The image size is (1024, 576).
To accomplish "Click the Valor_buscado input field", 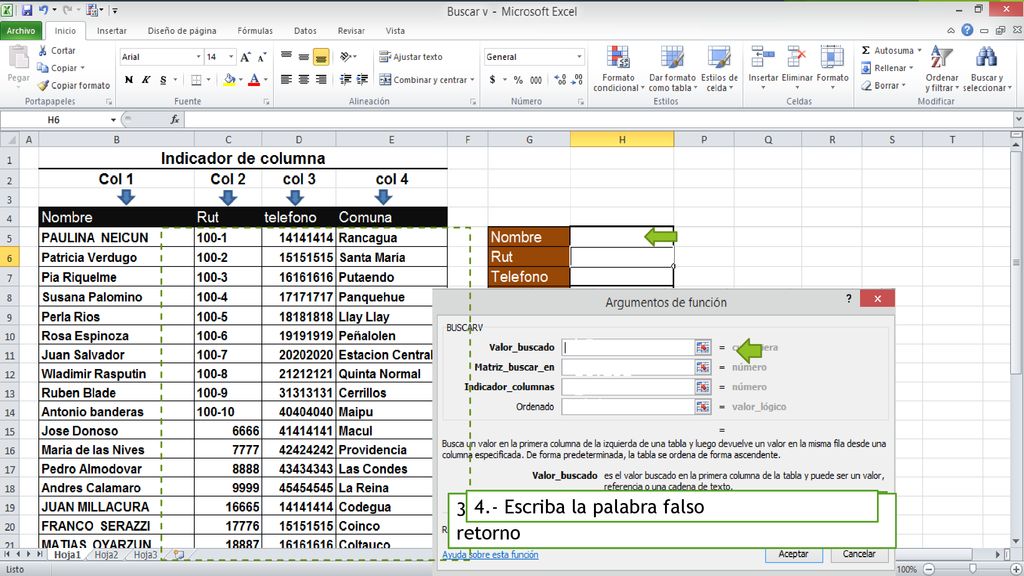I will point(628,347).
